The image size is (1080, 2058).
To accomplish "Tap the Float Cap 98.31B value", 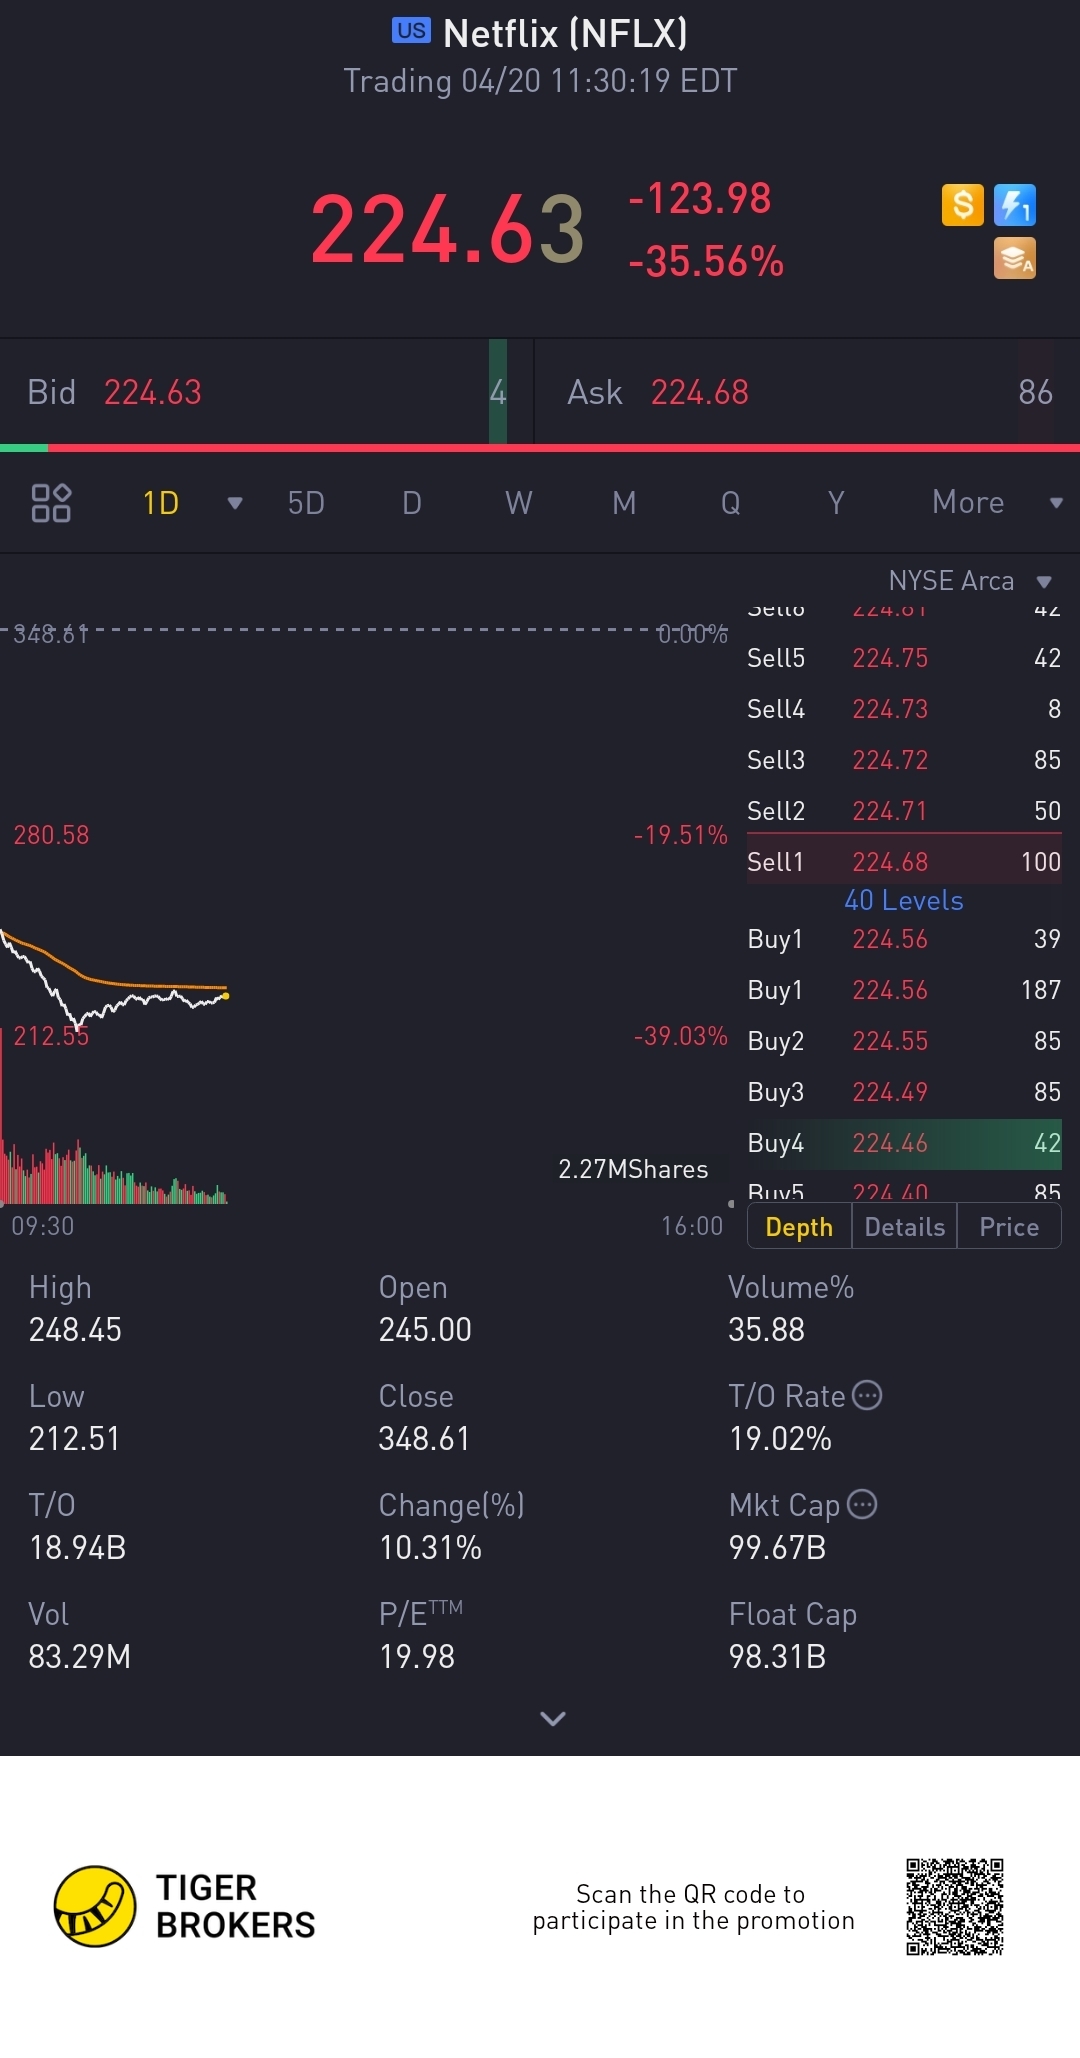I will click(777, 1657).
